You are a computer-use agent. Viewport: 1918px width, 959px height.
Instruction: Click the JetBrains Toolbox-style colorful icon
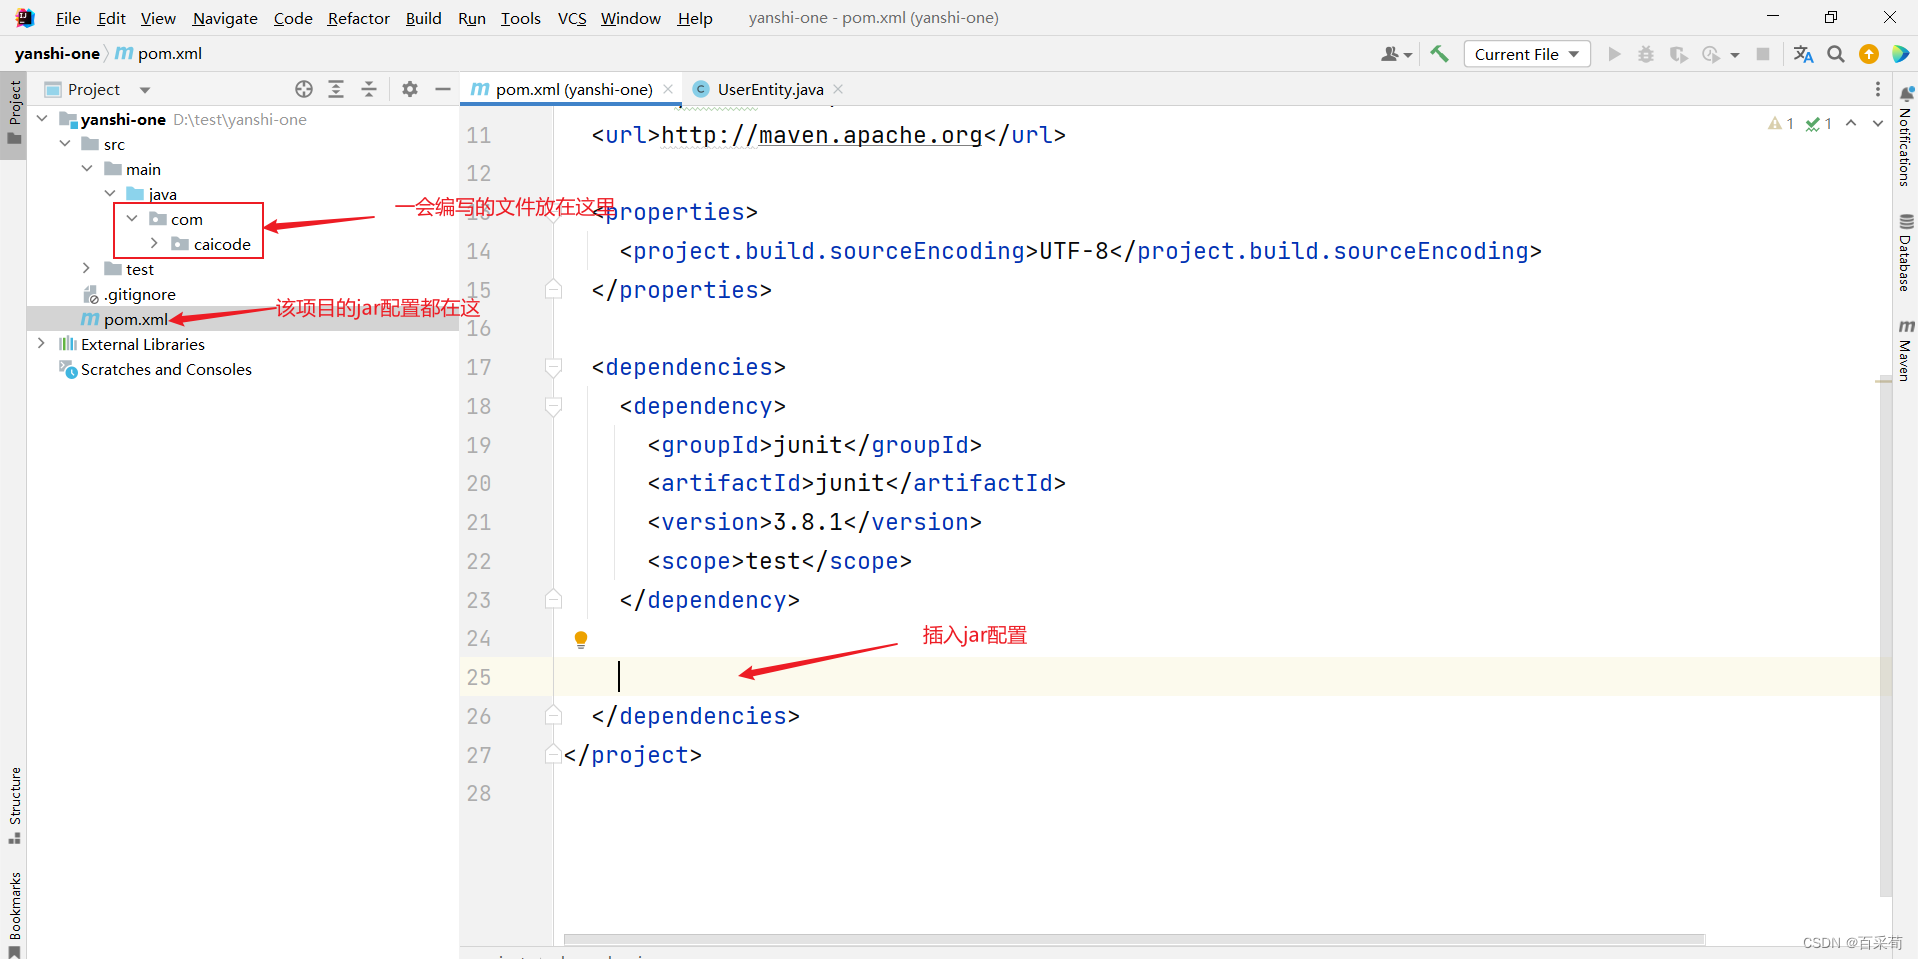pyautogui.click(x=1901, y=54)
